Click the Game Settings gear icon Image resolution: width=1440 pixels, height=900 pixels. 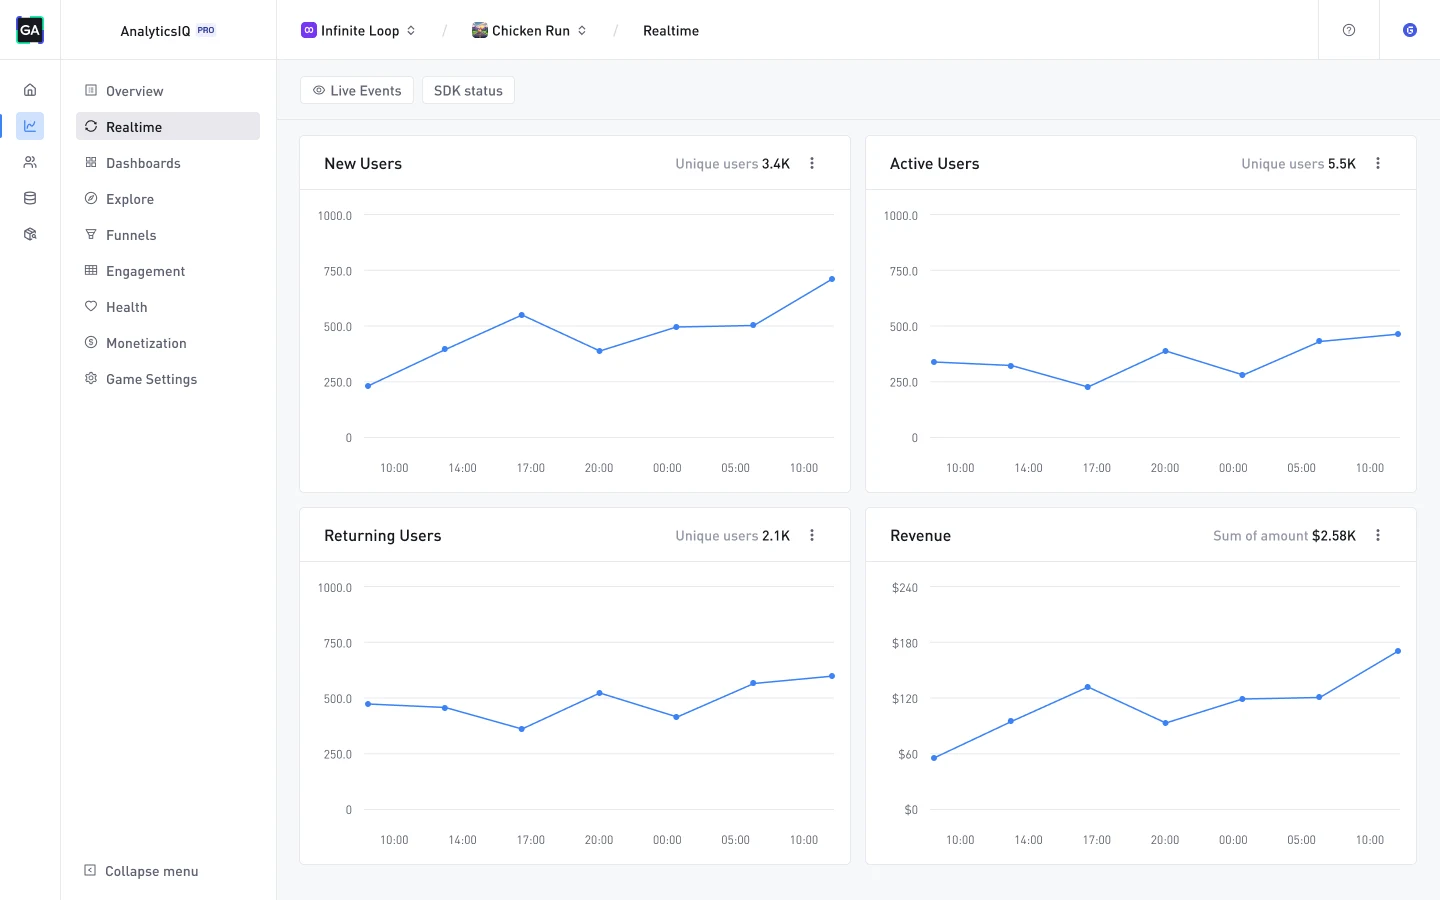(x=91, y=378)
